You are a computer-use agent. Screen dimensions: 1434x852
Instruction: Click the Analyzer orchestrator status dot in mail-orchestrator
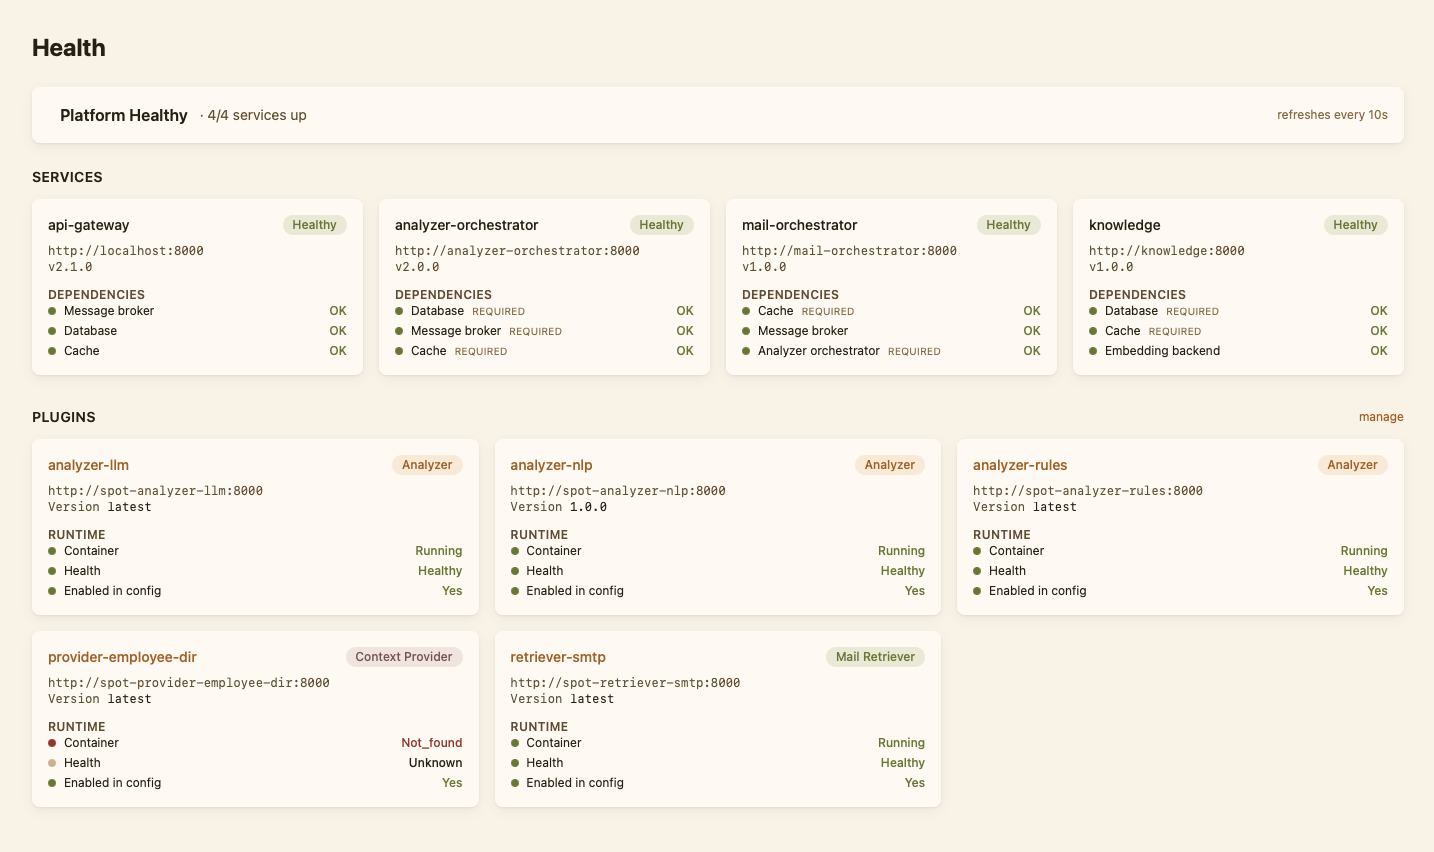(746, 351)
